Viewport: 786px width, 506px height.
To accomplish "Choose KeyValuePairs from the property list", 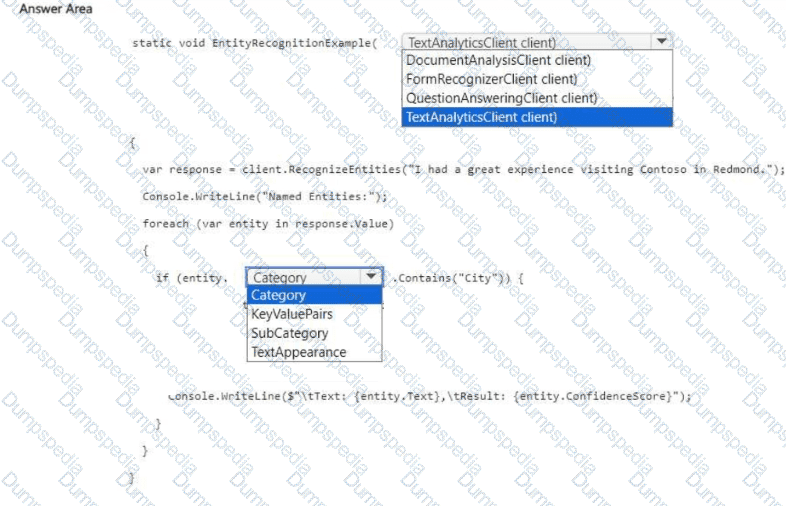I will [291, 314].
